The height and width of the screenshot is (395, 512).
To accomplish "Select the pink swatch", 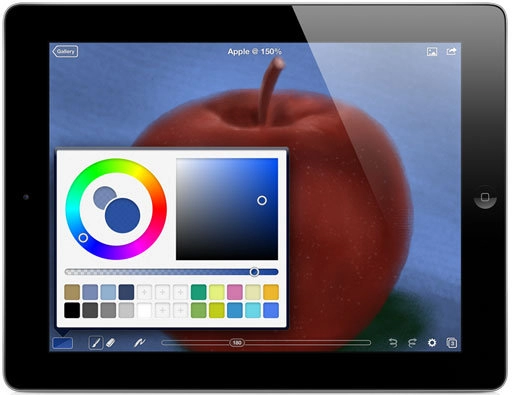I will 235,292.
